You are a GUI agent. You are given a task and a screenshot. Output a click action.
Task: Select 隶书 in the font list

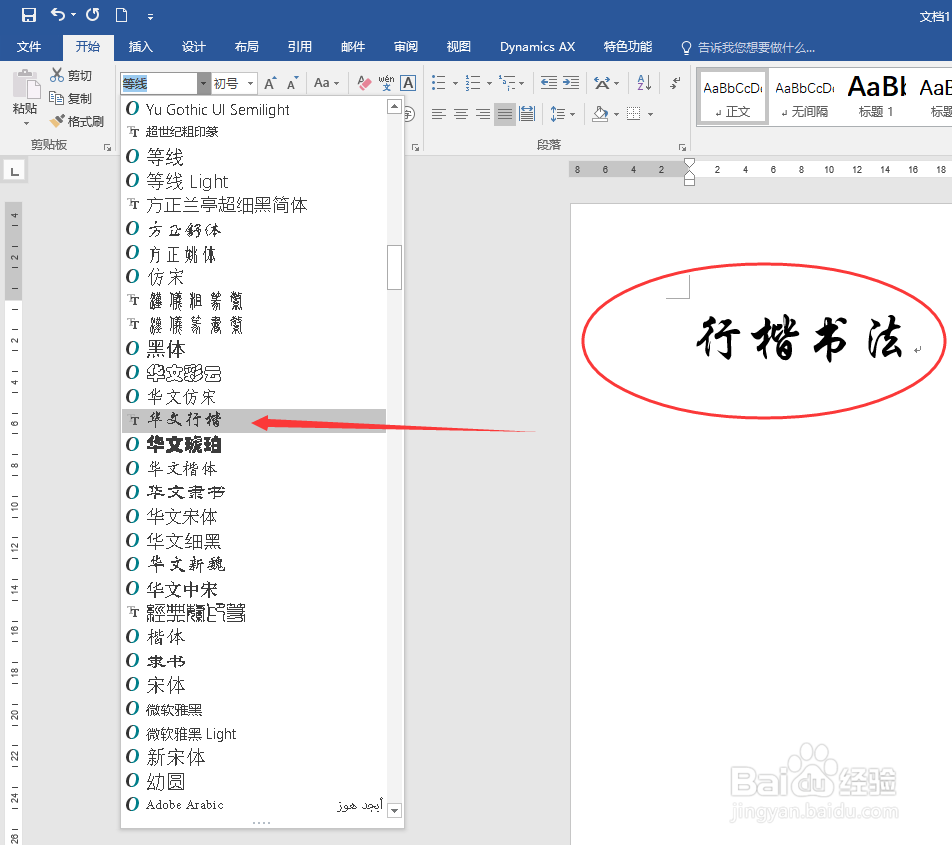166,660
